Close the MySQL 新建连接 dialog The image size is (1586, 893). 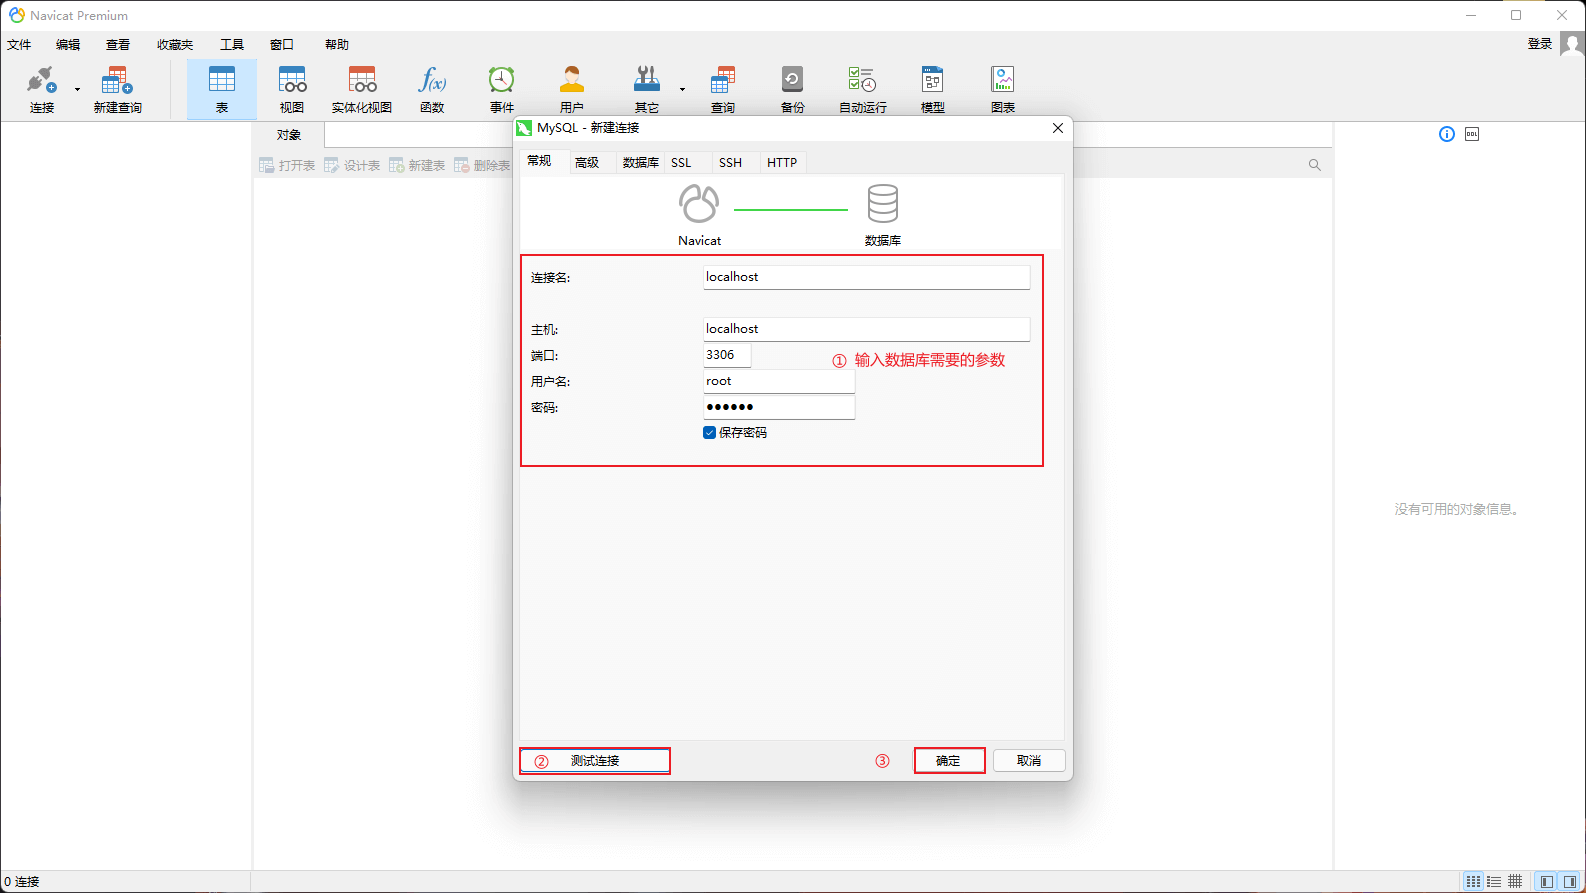(1058, 128)
